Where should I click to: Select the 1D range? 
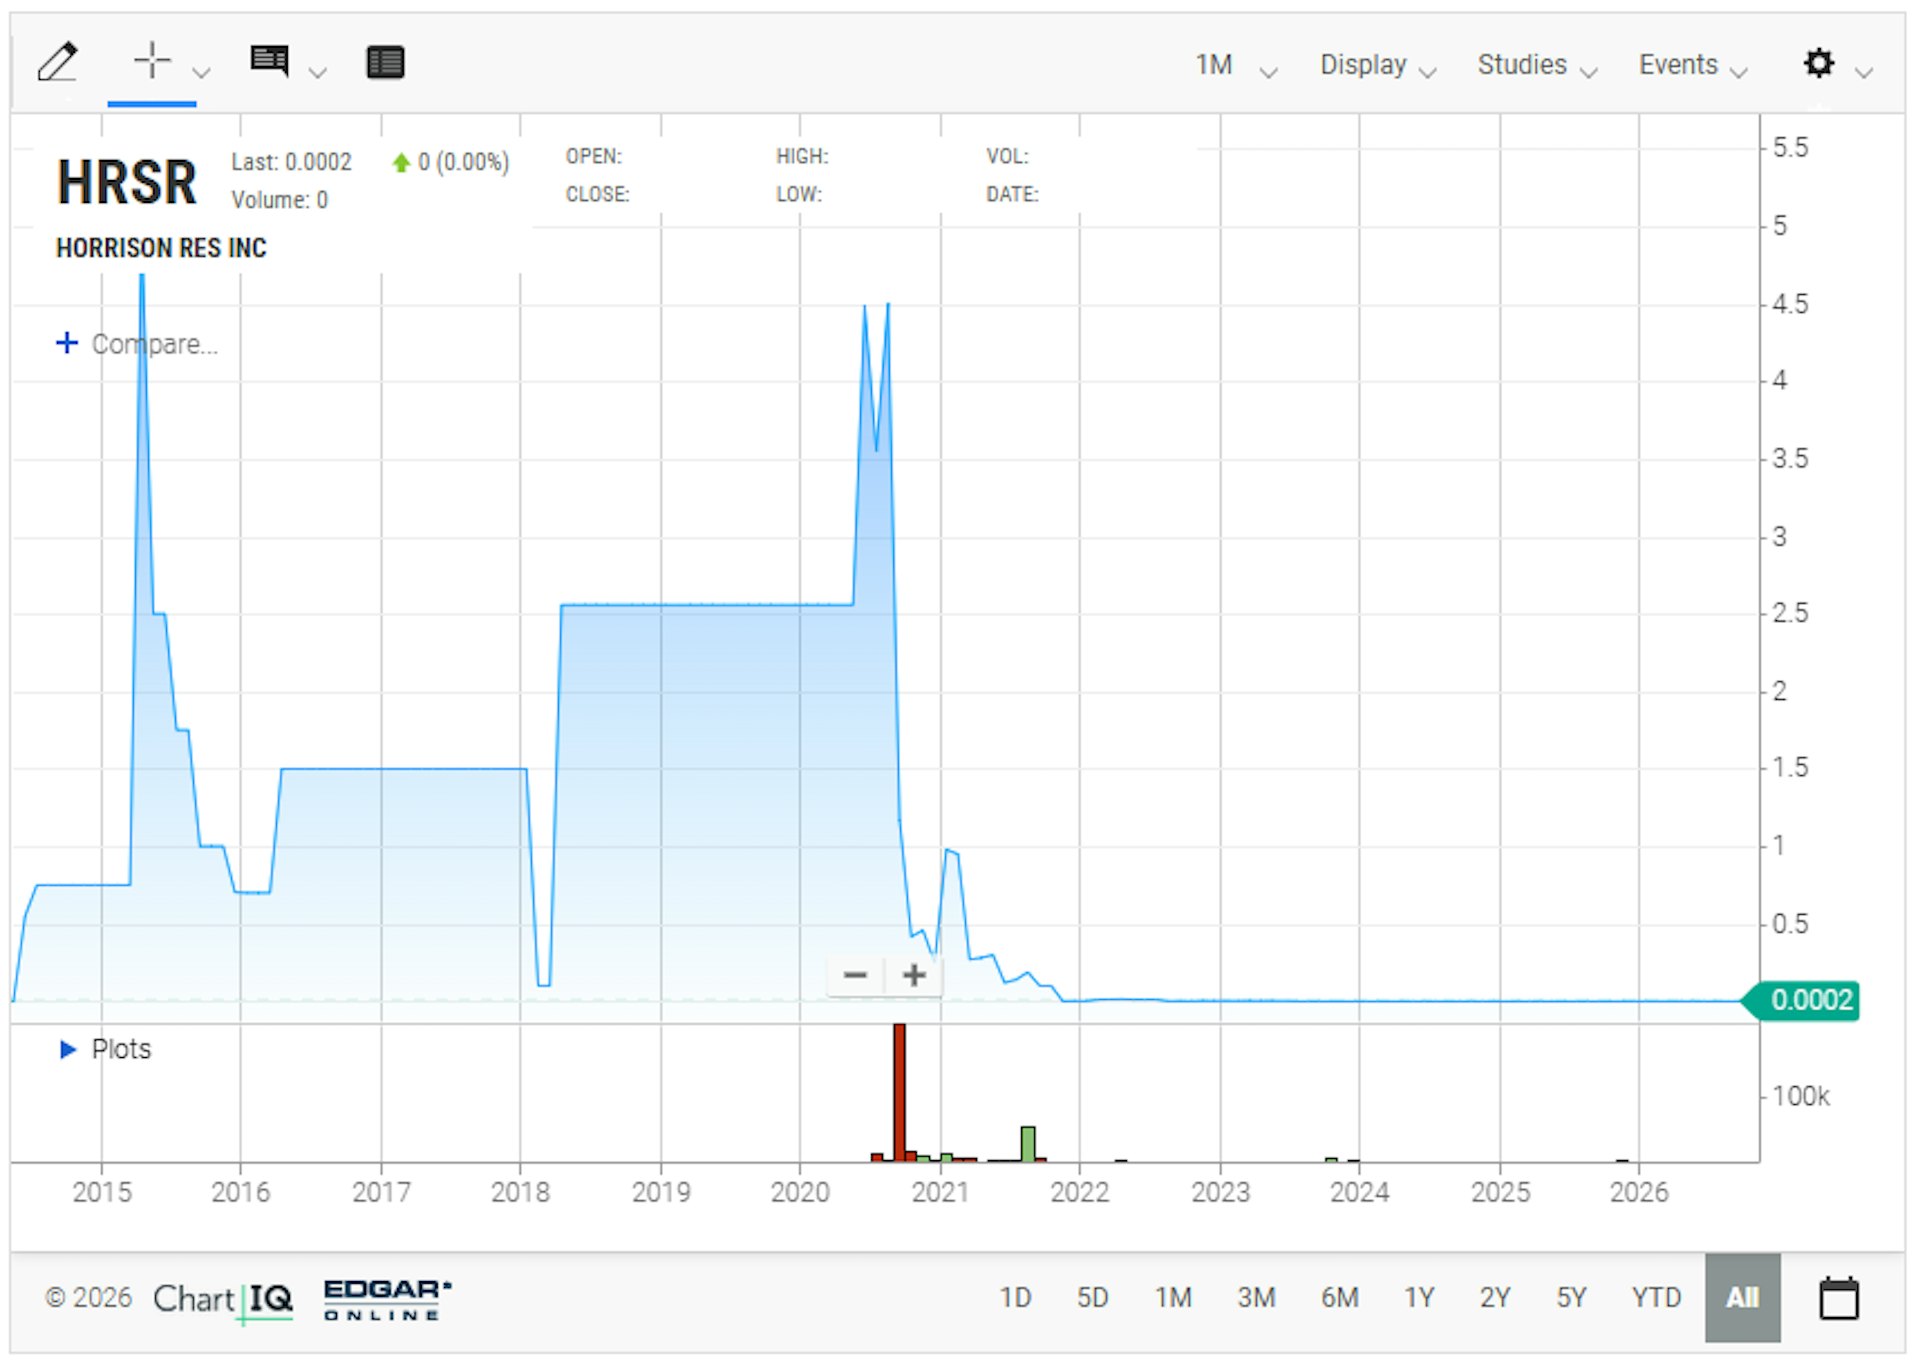pos(1015,1297)
